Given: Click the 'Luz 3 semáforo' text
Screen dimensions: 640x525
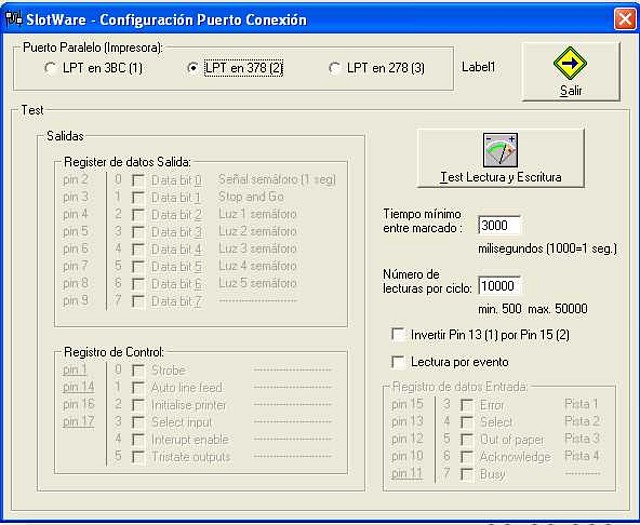Looking at the screenshot, I should tap(257, 248).
